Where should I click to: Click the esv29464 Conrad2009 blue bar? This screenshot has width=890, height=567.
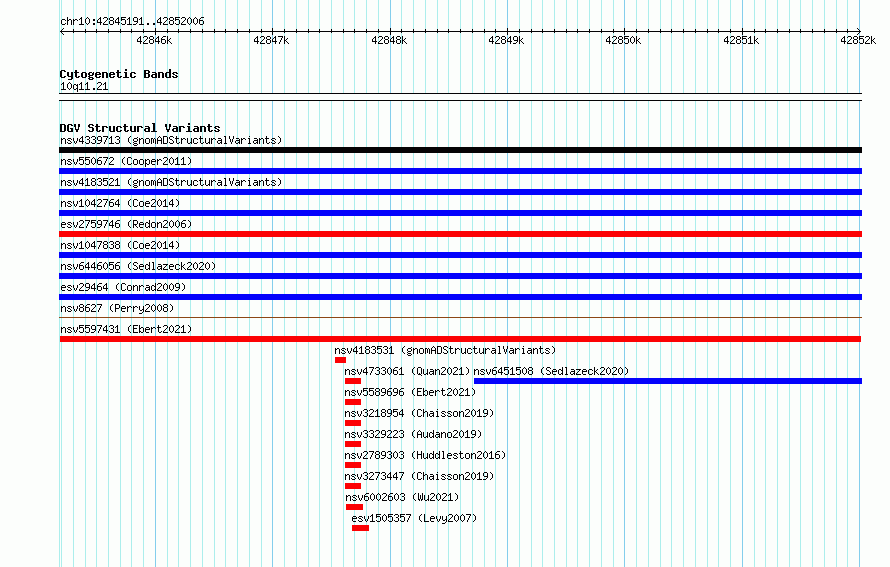(460, 297)
